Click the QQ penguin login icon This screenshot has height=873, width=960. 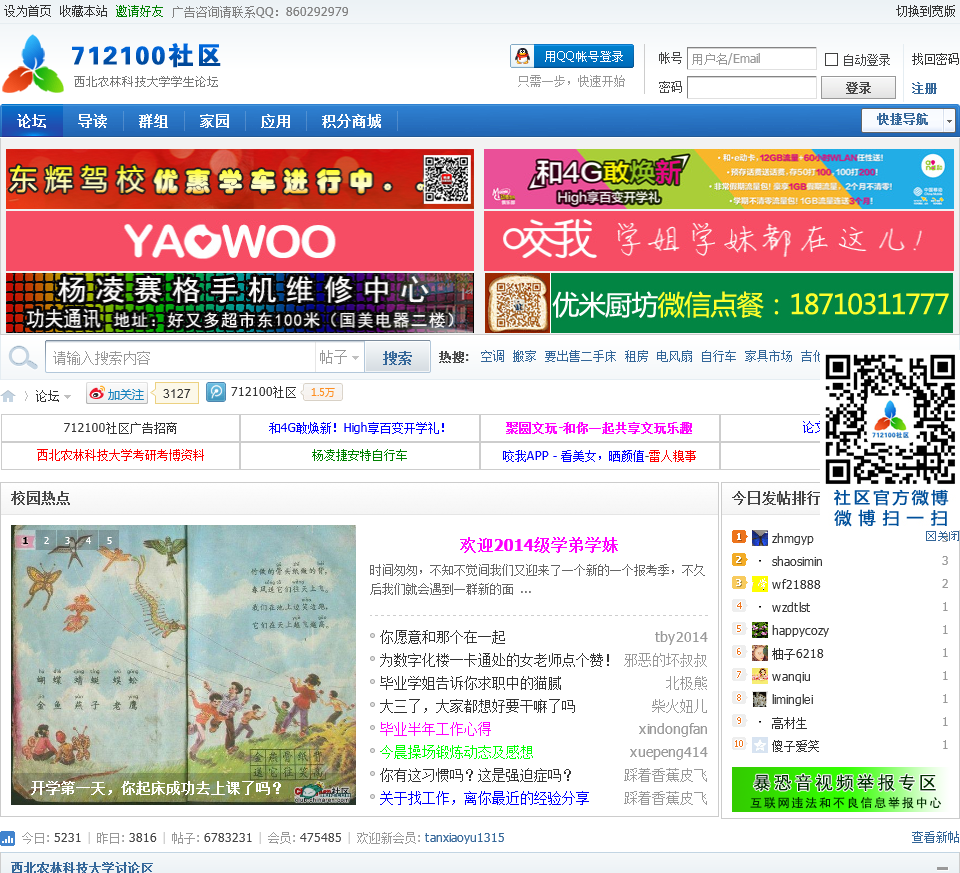(x=522, y=56)
